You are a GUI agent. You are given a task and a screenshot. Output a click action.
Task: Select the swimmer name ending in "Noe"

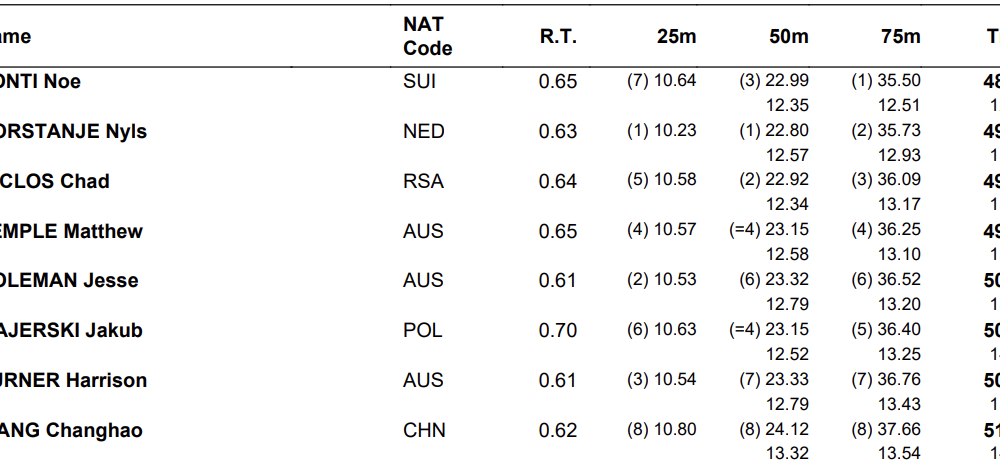tap(40, 82)
